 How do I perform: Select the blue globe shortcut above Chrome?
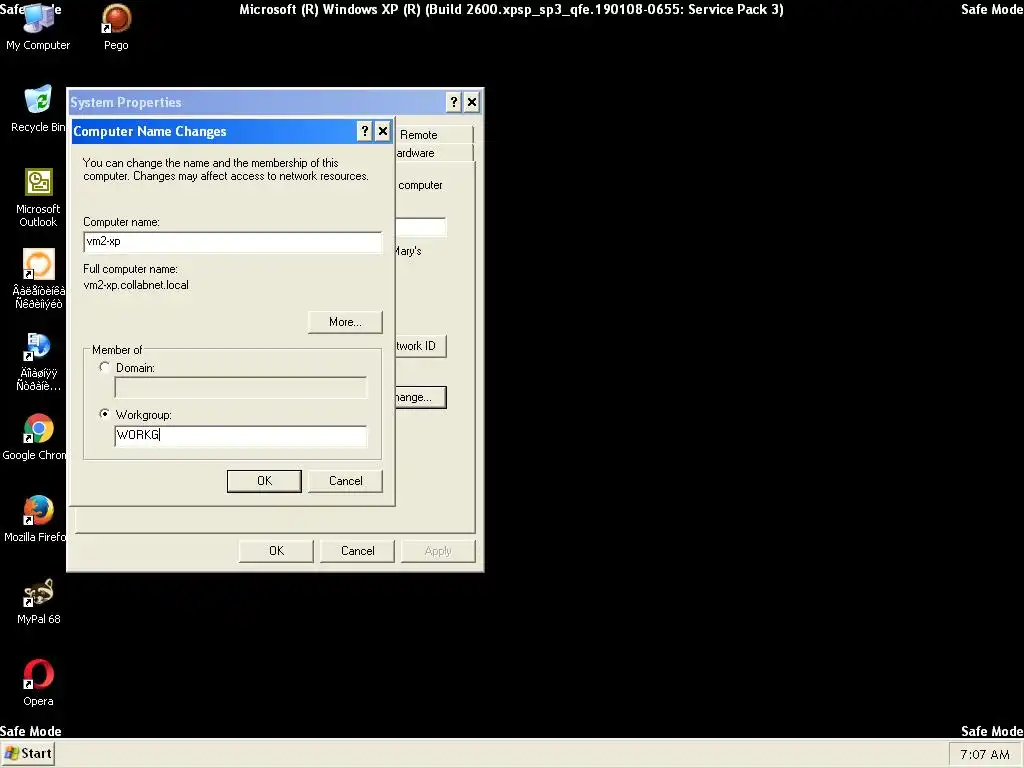point(38,361)
